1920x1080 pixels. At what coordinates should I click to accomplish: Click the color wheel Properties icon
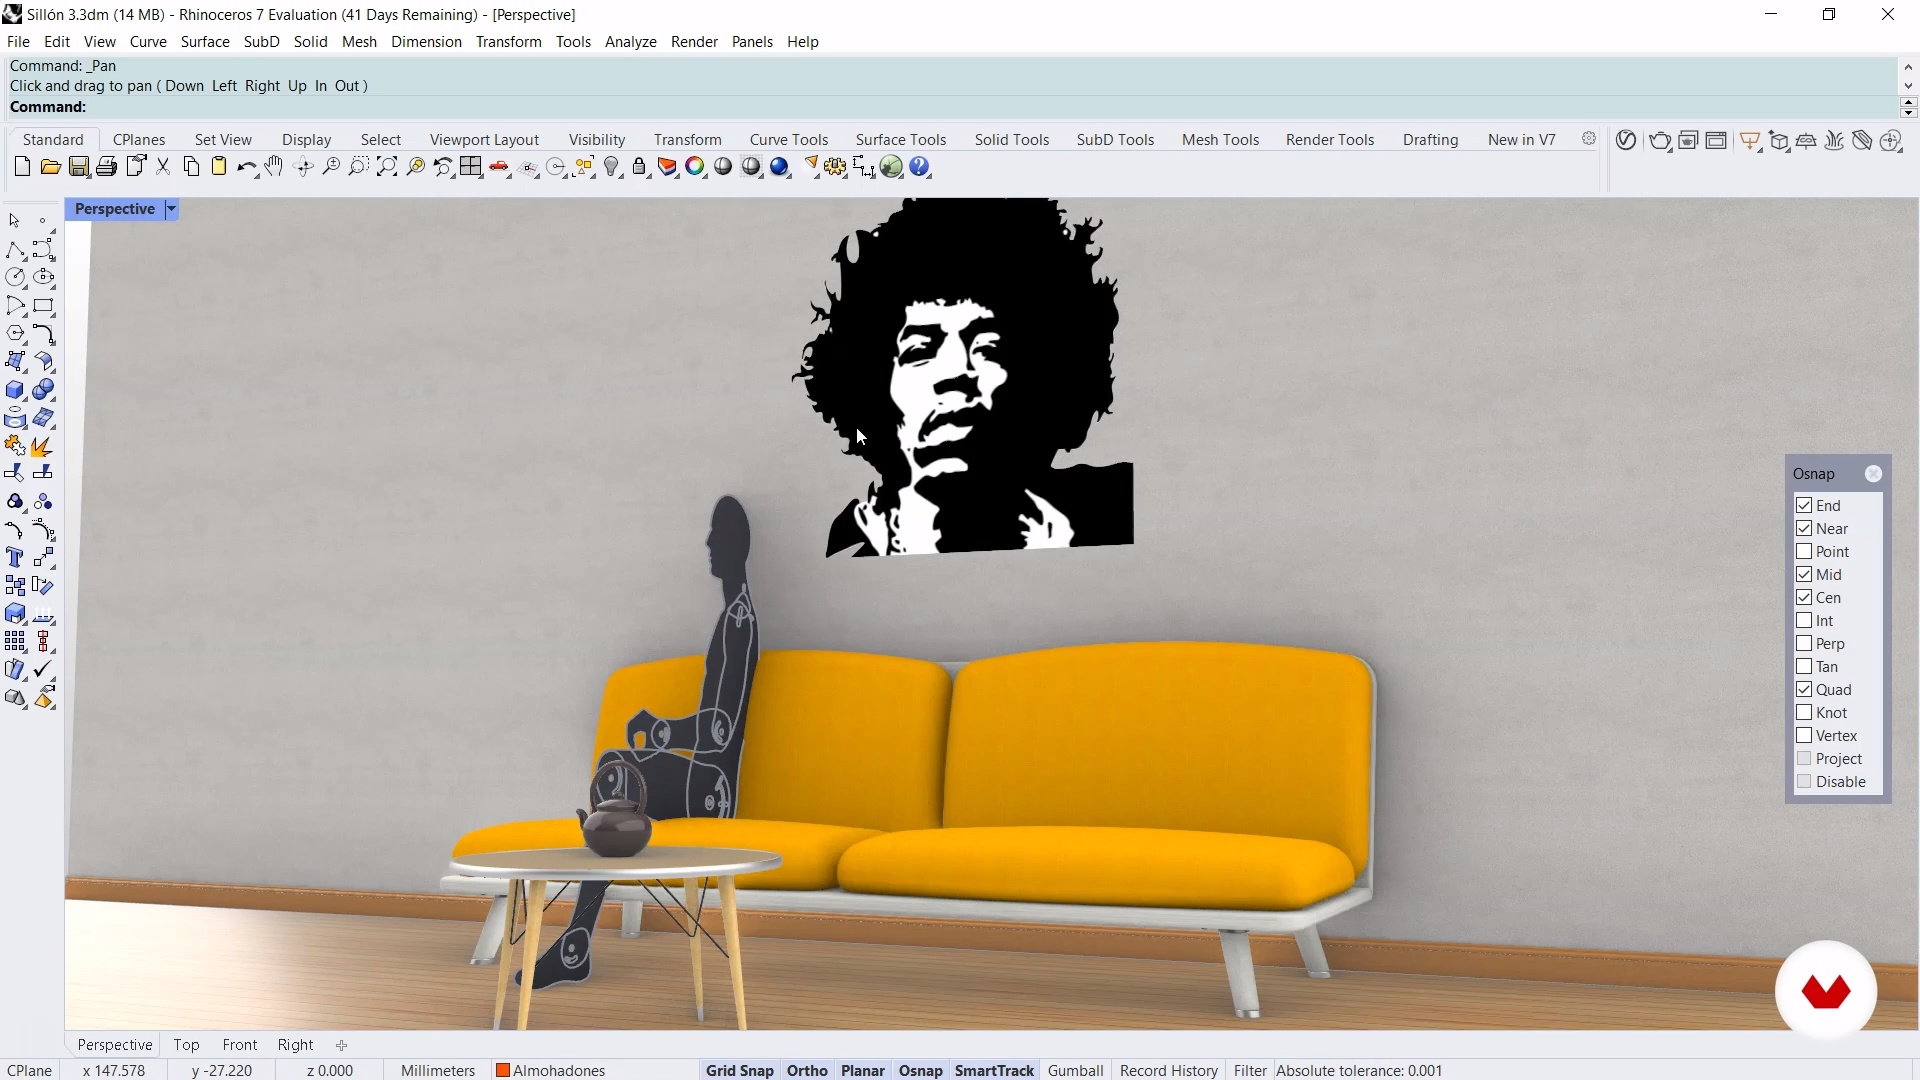(x=695, y=167)
